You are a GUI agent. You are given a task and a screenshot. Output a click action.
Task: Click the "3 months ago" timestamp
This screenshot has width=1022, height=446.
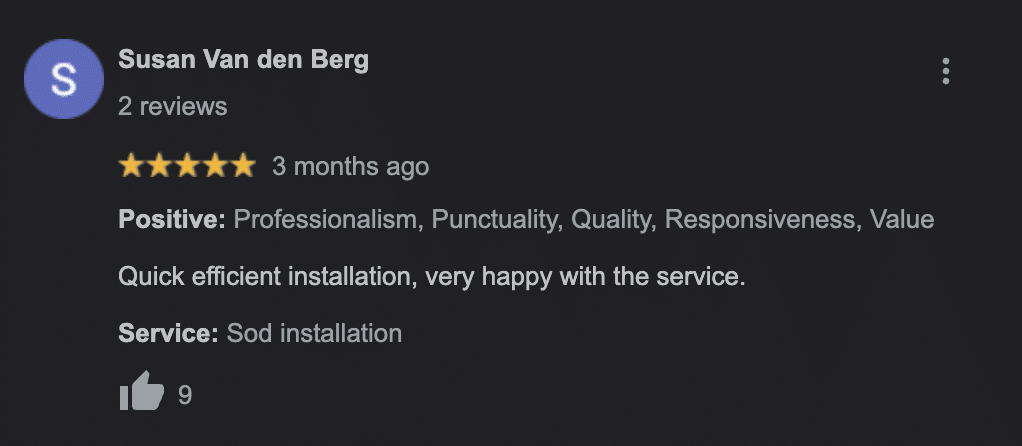pyautogui.click(x=350, y=166)
